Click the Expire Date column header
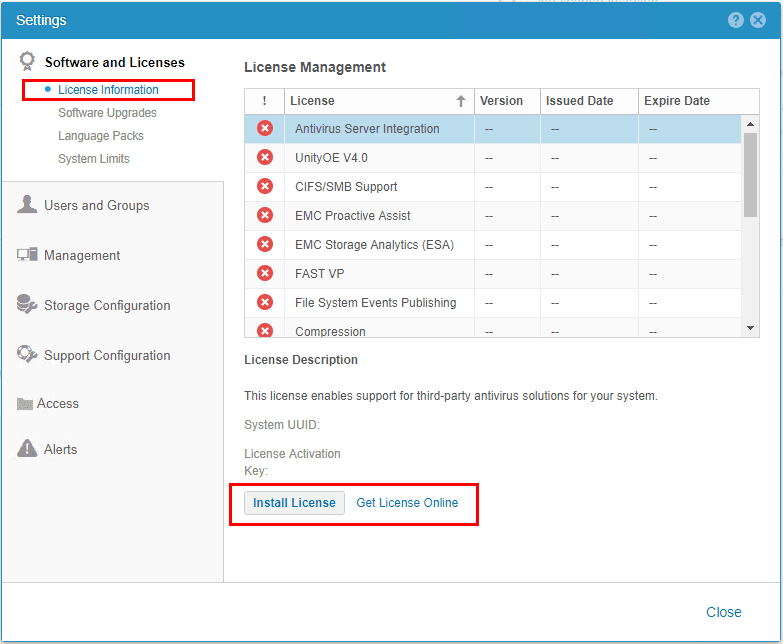This screenshot has width=783, height=644. [677, 101]
